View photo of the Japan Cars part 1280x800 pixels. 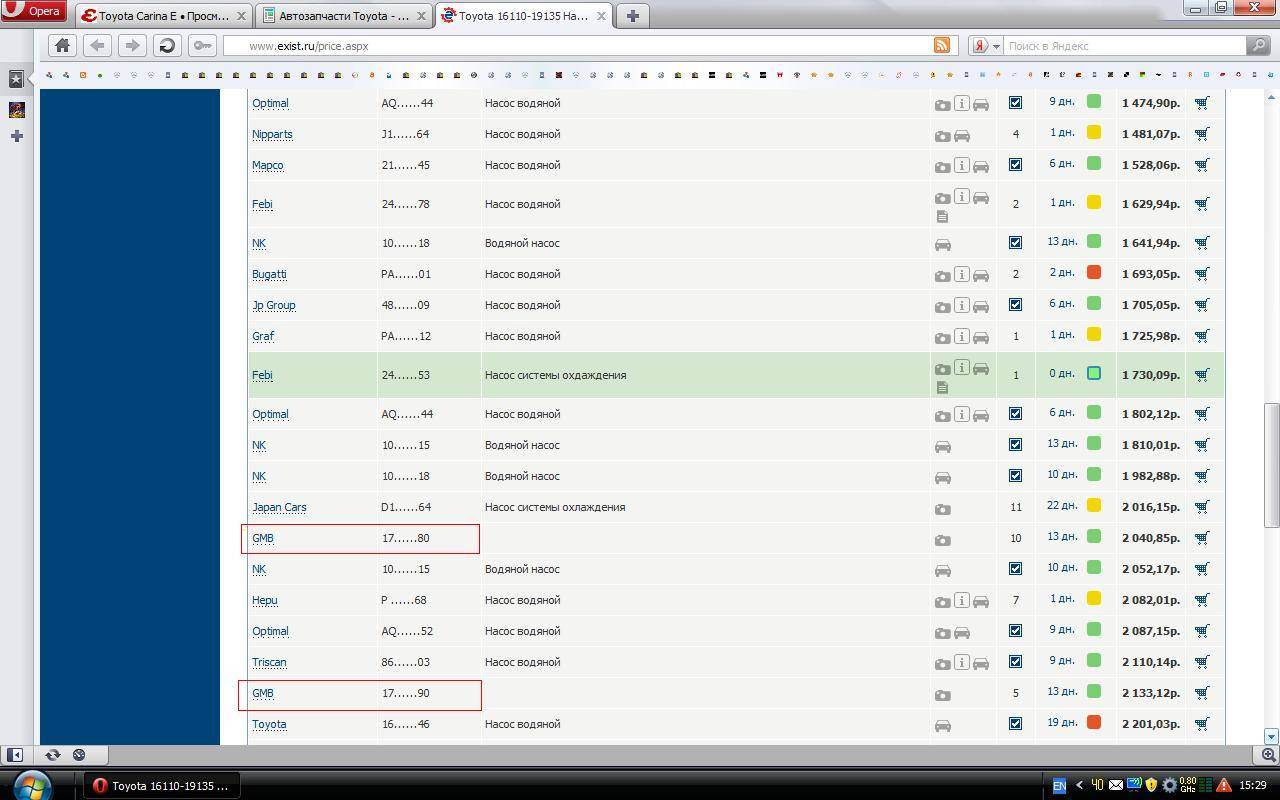(x=942, y=509)
